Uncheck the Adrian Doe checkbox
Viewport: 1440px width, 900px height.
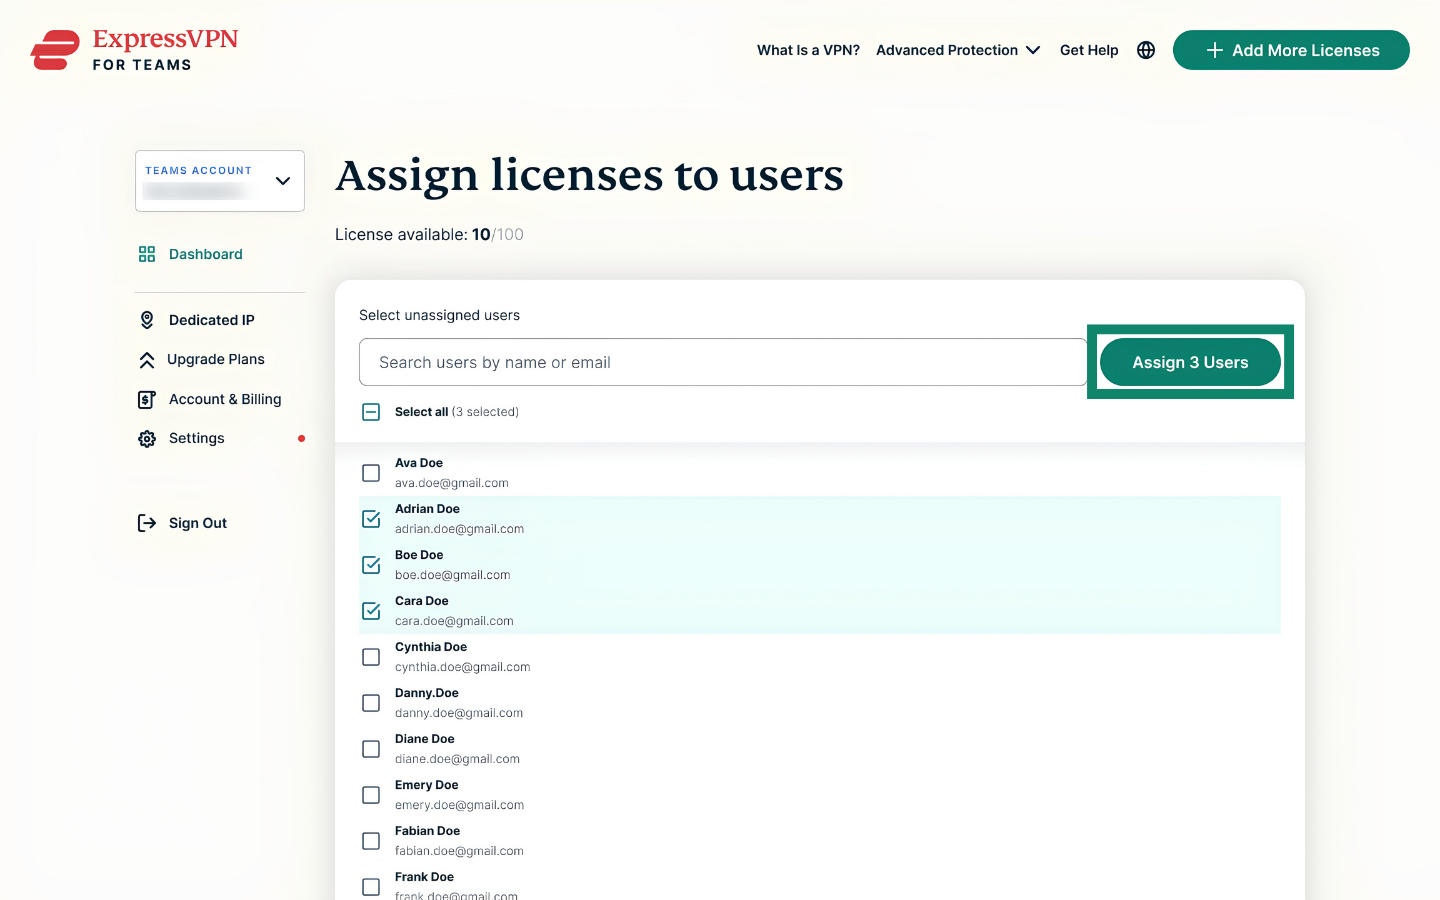371,519
